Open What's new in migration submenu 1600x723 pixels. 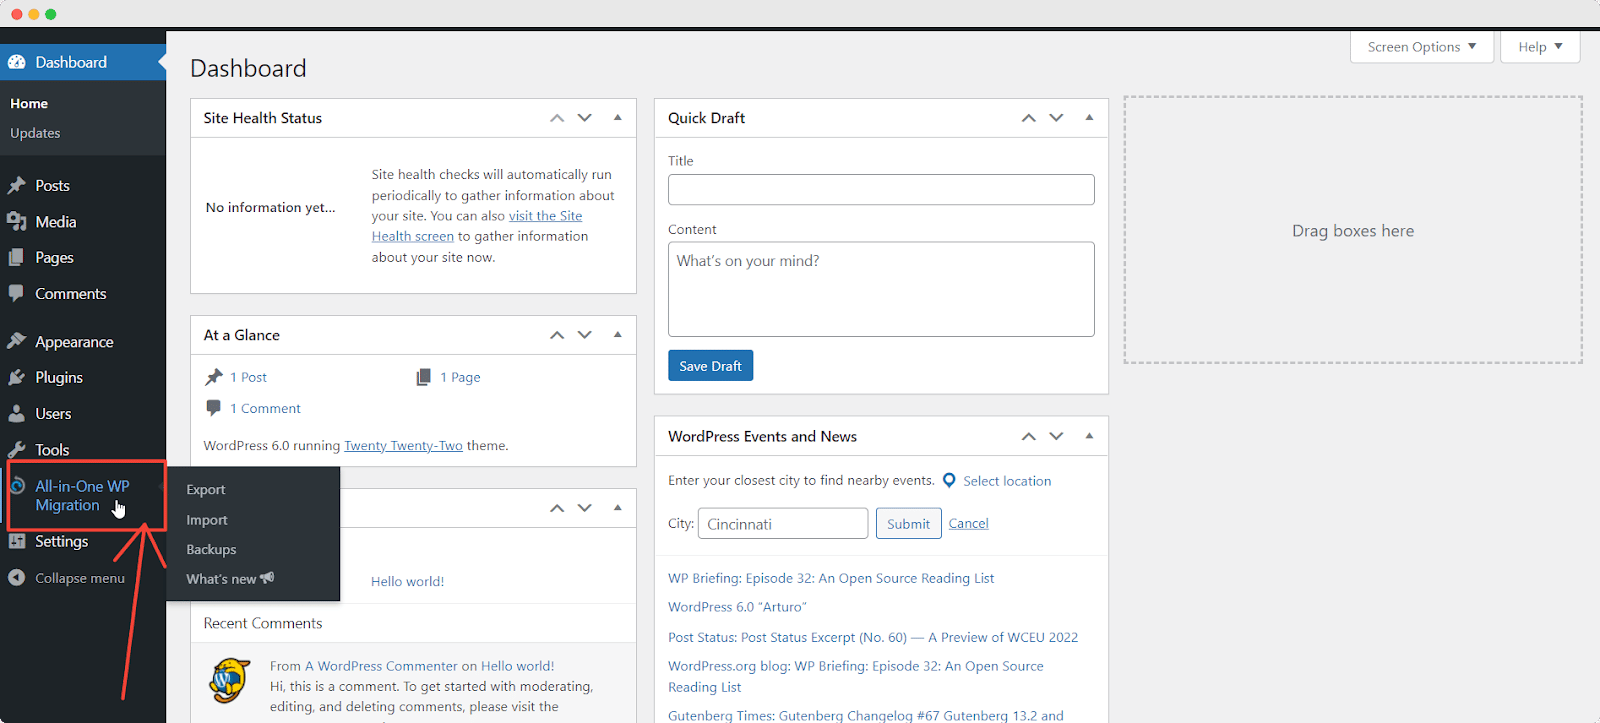click(230, 579)
